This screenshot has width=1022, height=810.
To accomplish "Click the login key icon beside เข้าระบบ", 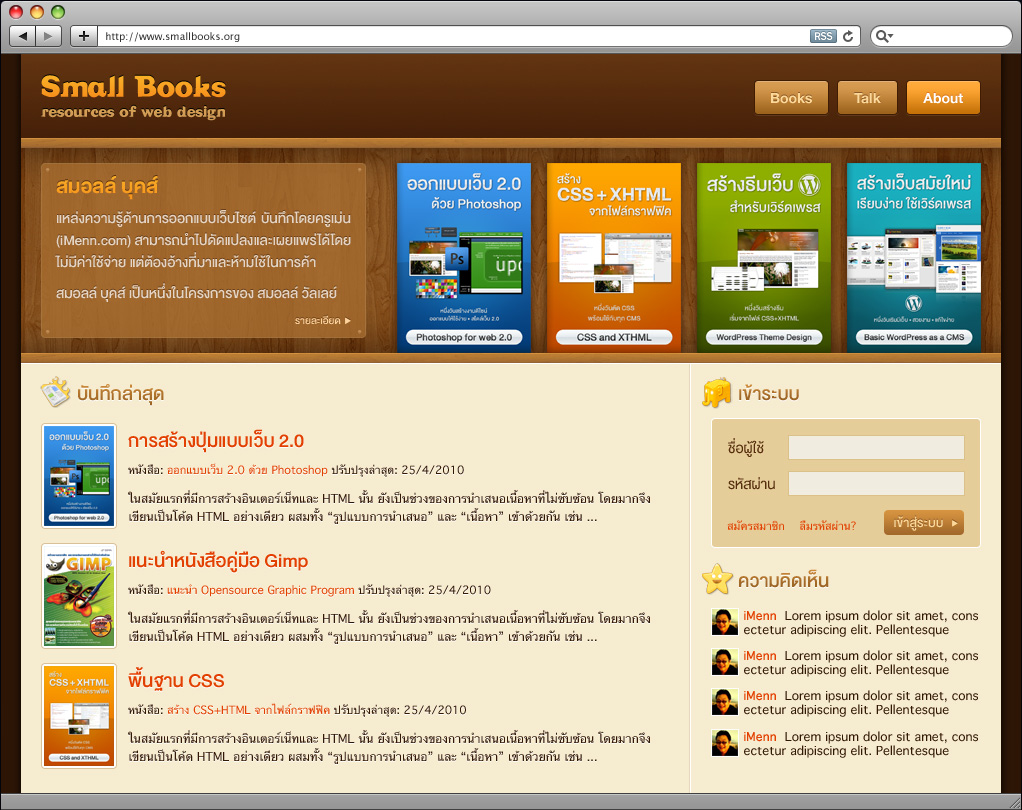I will click(716, 393).
